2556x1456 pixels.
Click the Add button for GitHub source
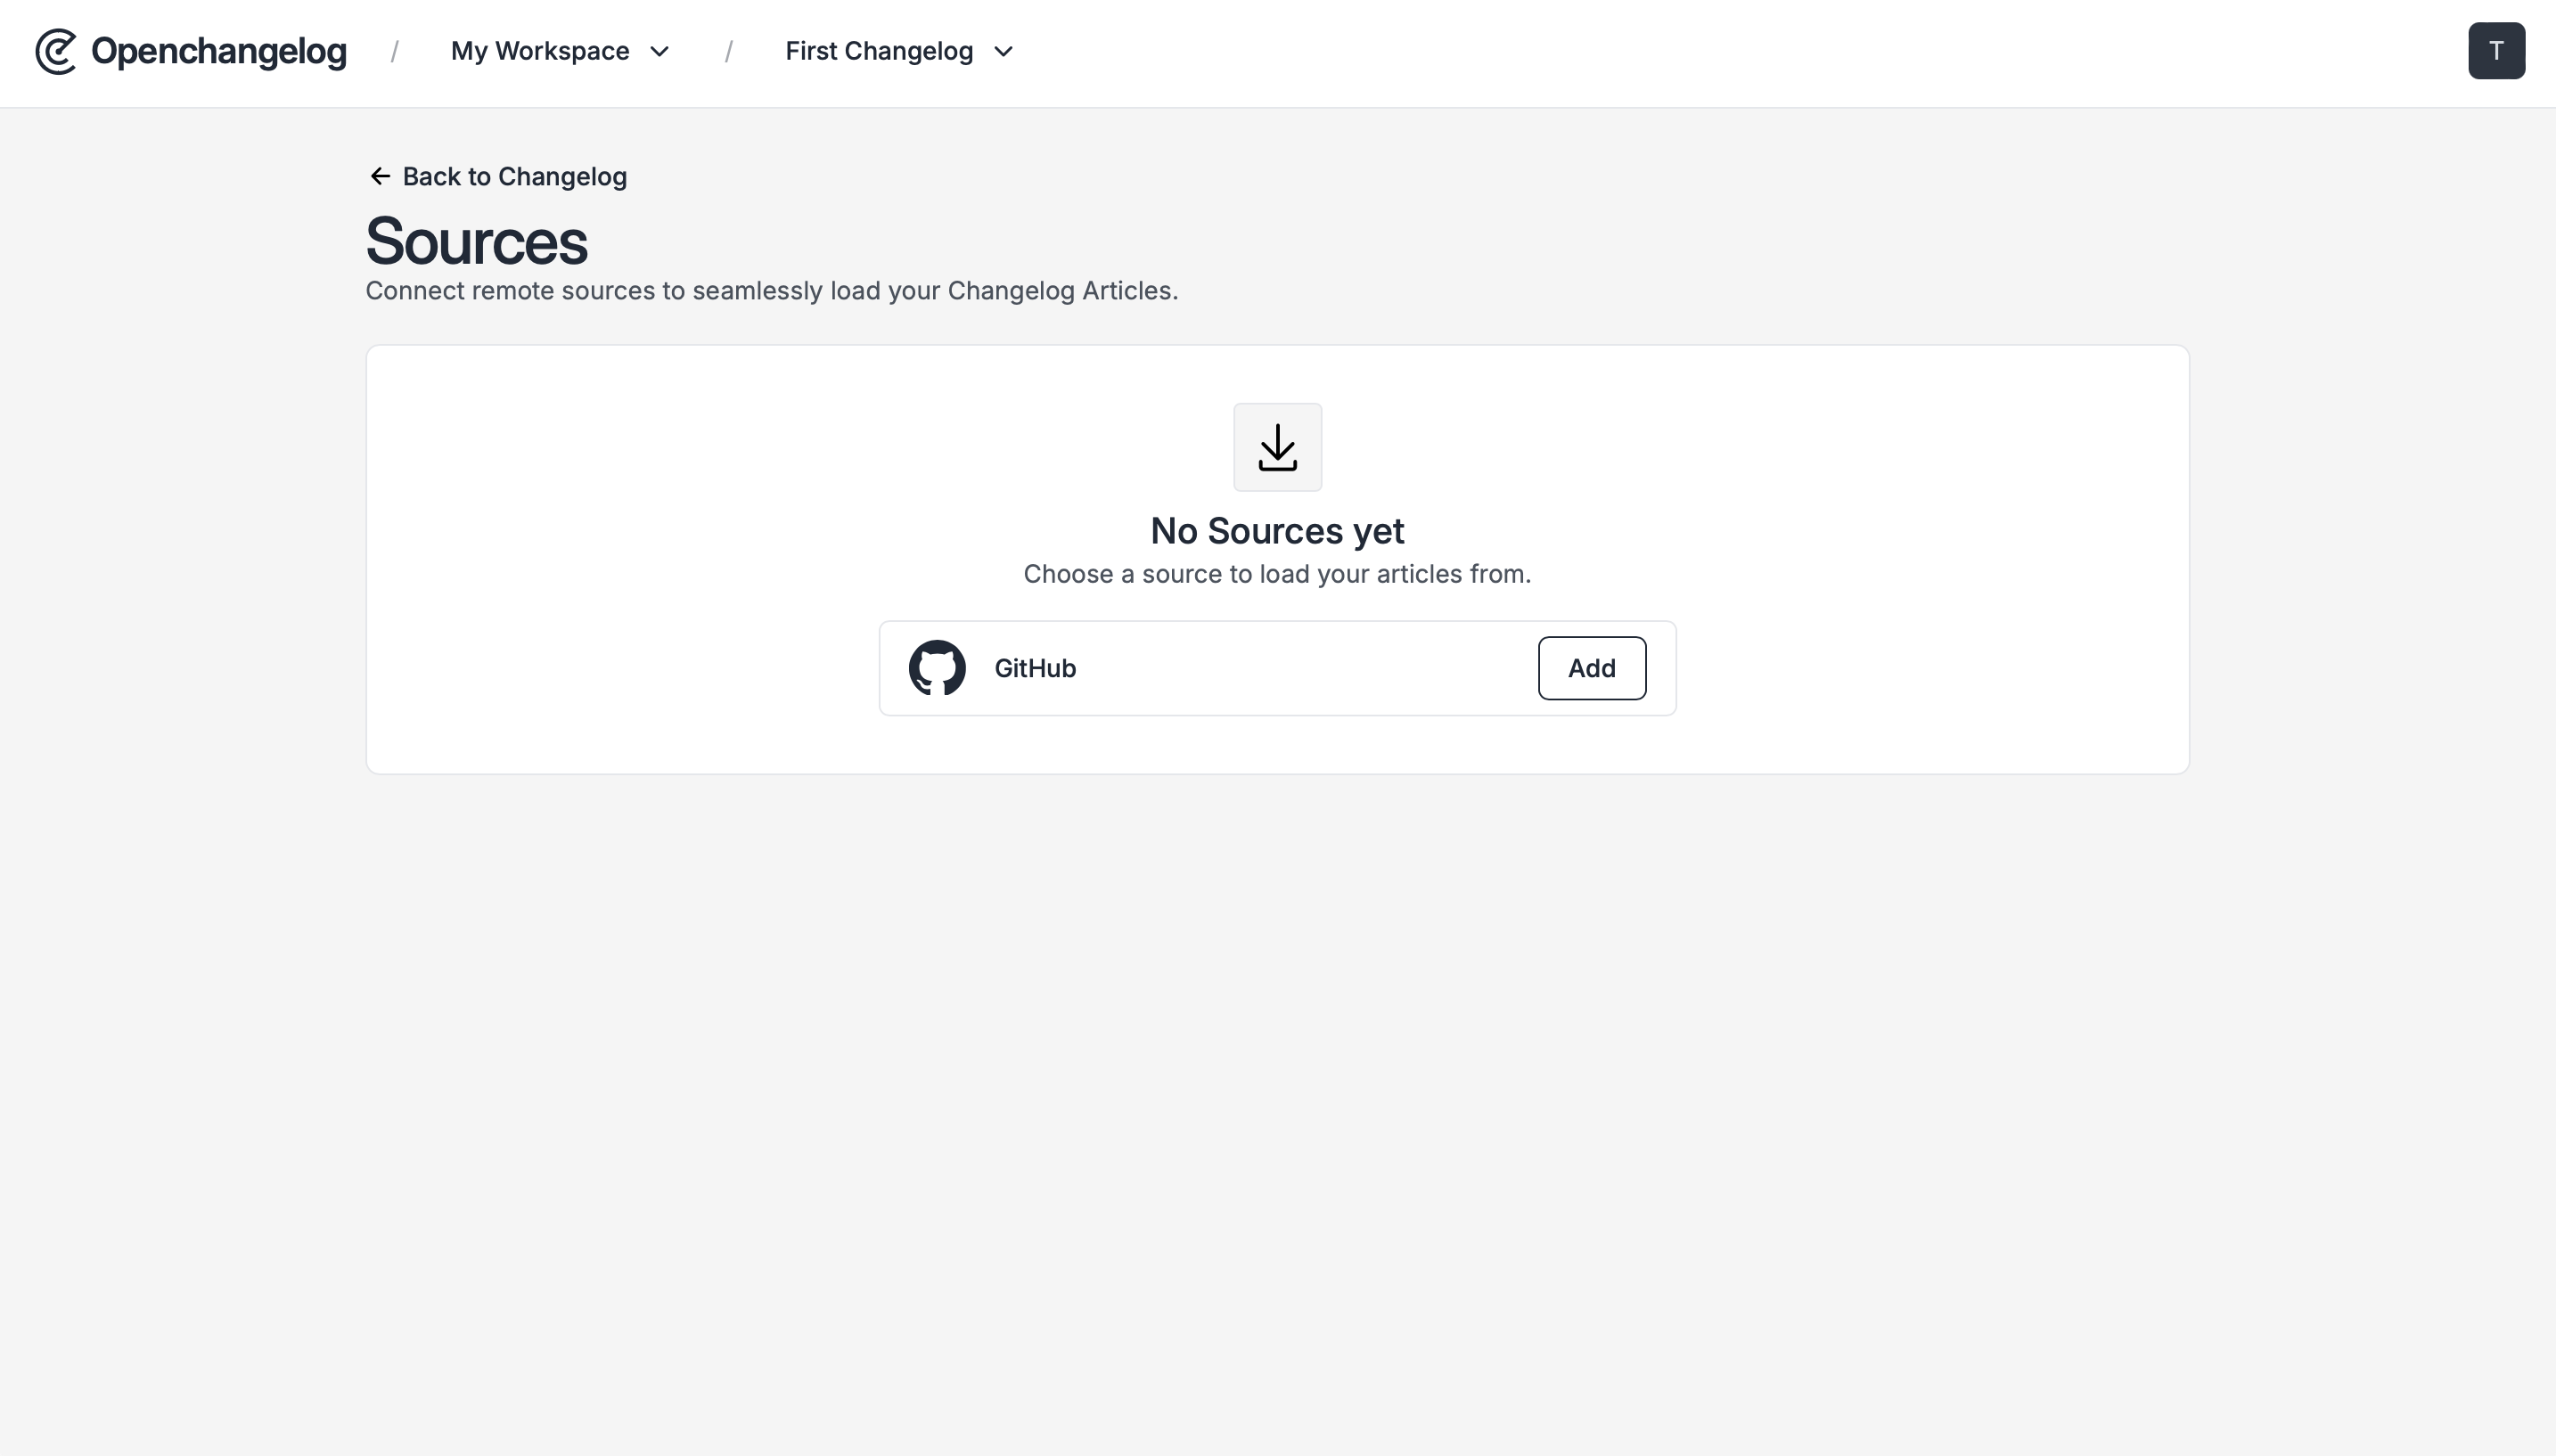(1590, 667)
